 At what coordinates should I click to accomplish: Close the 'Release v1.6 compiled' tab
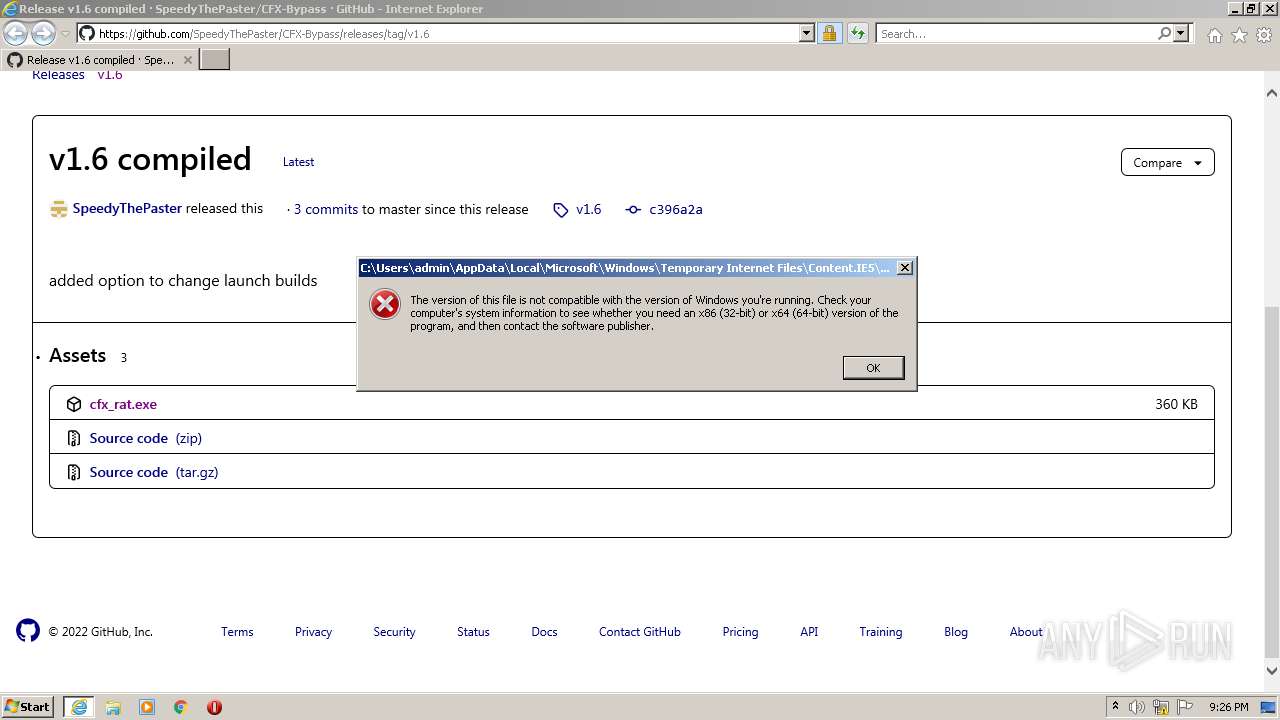point(188,60)
